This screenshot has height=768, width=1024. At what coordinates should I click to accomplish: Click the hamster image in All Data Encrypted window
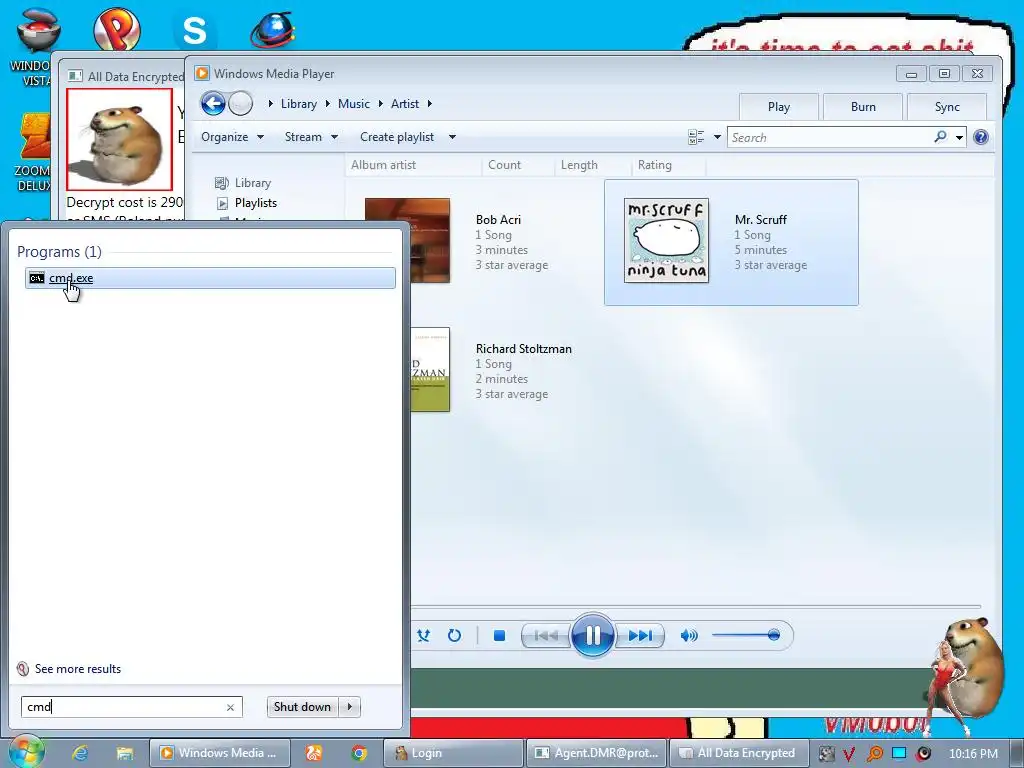pyautogui.click(x=120, y=140)
